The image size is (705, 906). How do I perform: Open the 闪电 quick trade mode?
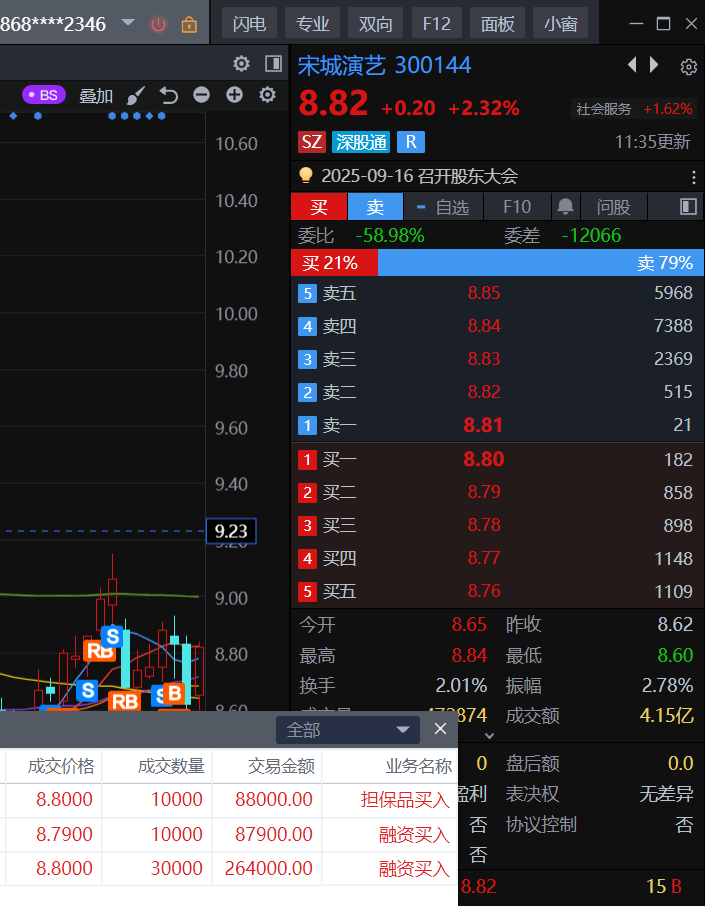249,24
